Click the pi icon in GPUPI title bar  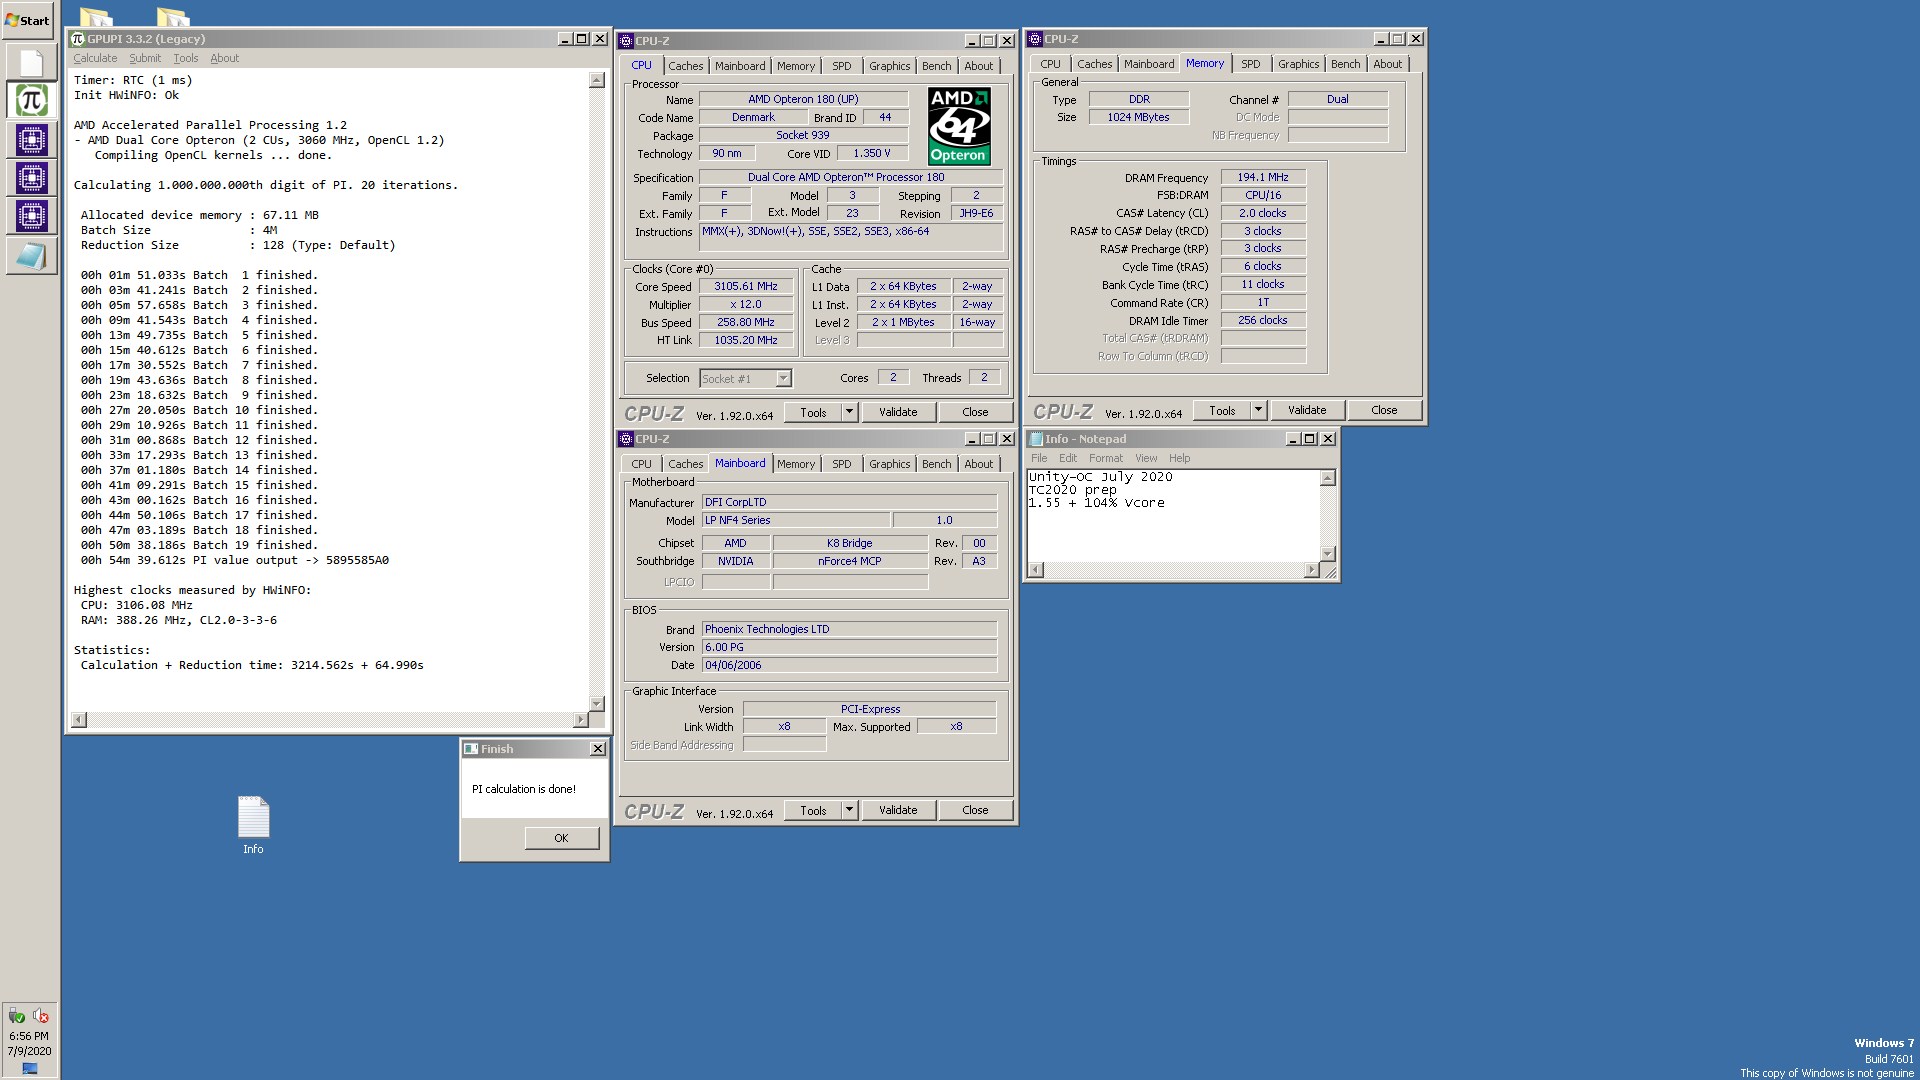(78, 39)
